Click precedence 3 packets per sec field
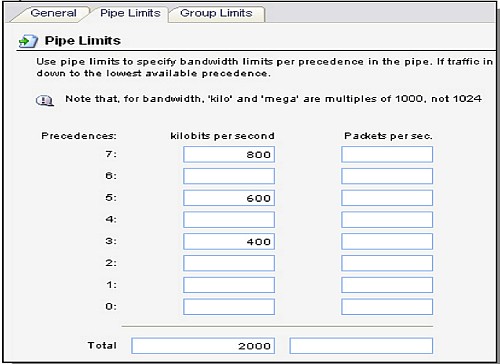The image size is (500, 364). [x=387, y=242]
